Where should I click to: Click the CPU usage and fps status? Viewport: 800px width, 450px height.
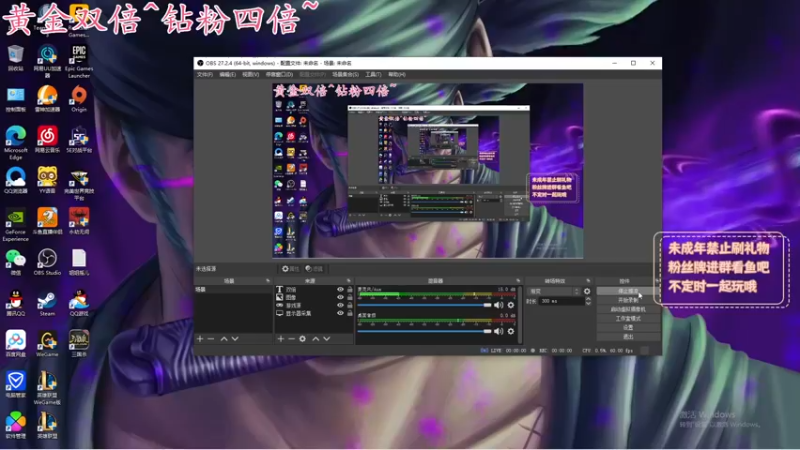pyautogui.click(x=607, y=351)
